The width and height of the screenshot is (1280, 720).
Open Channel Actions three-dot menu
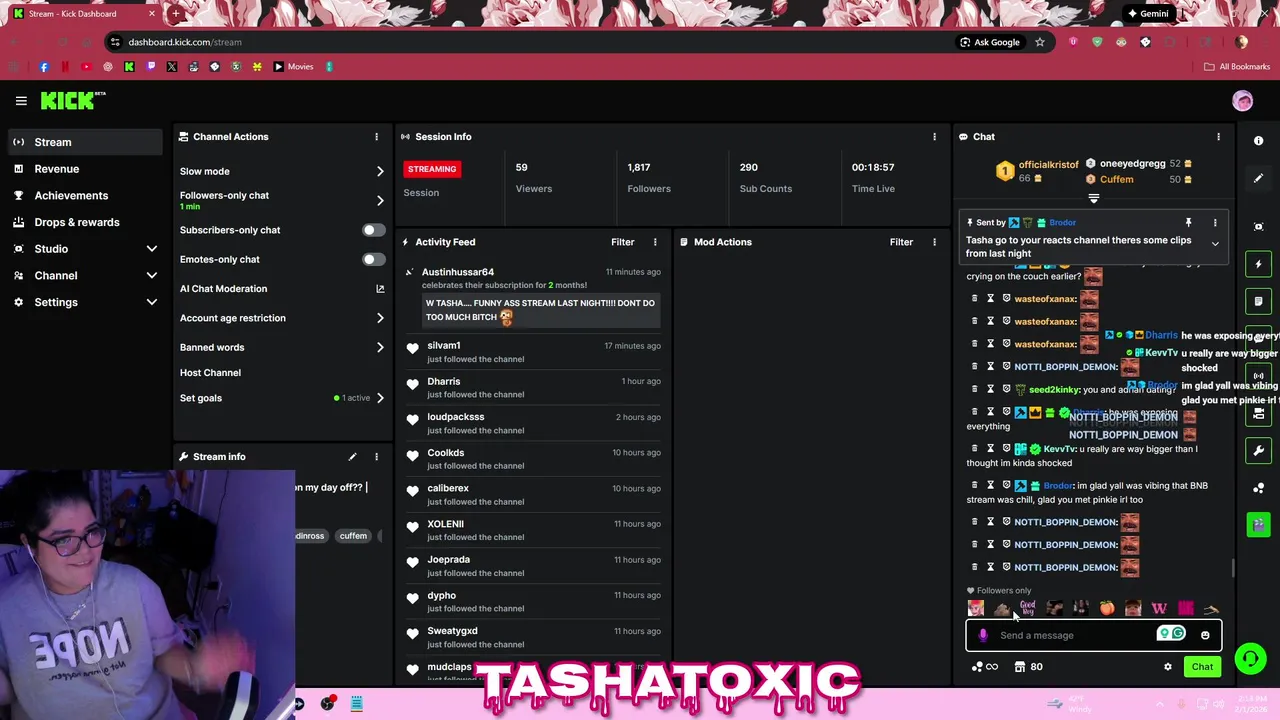coord(376,137)
